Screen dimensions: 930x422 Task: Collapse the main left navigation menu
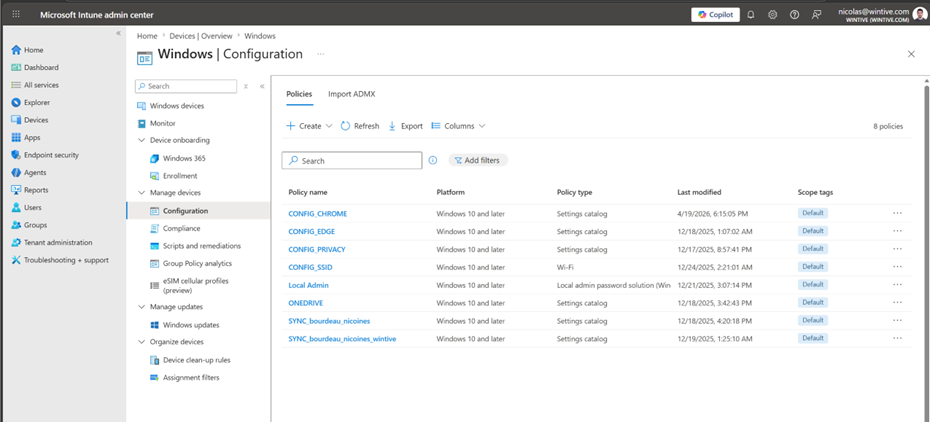[118, 33]
